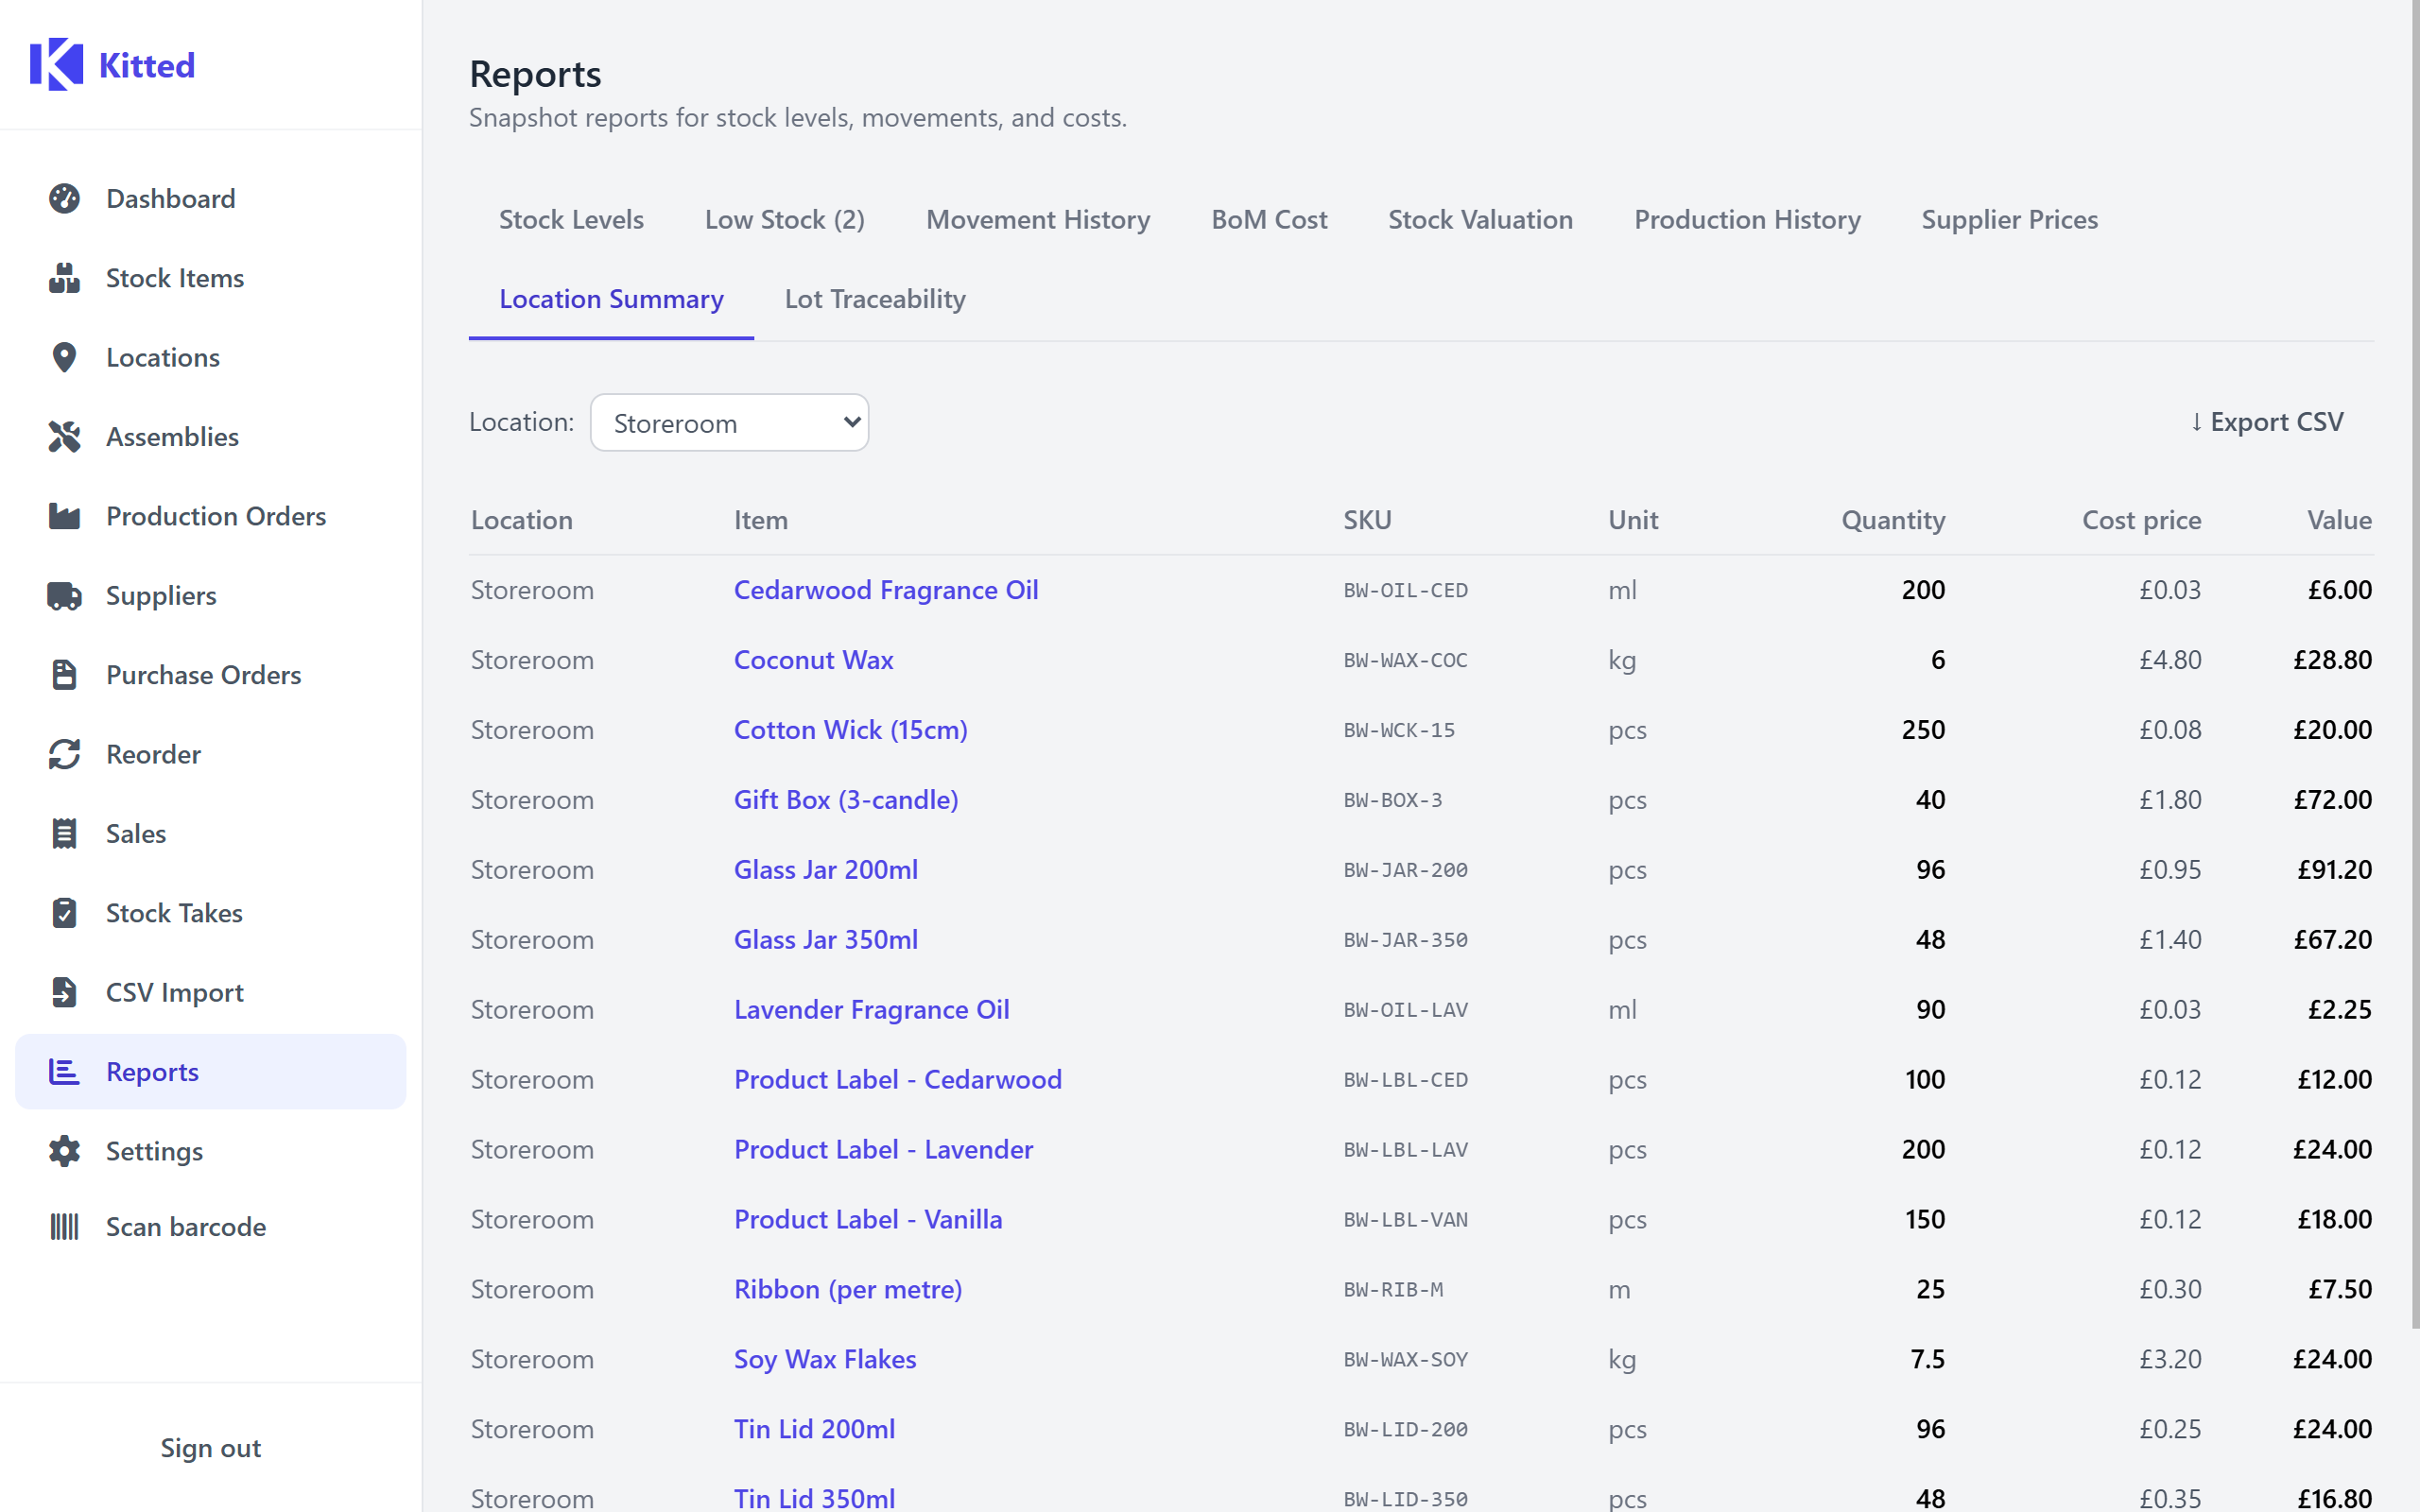Open Production Orders from the sidebar
The width and height of the screenshot is (2420, 1512).
click(216, 516)
